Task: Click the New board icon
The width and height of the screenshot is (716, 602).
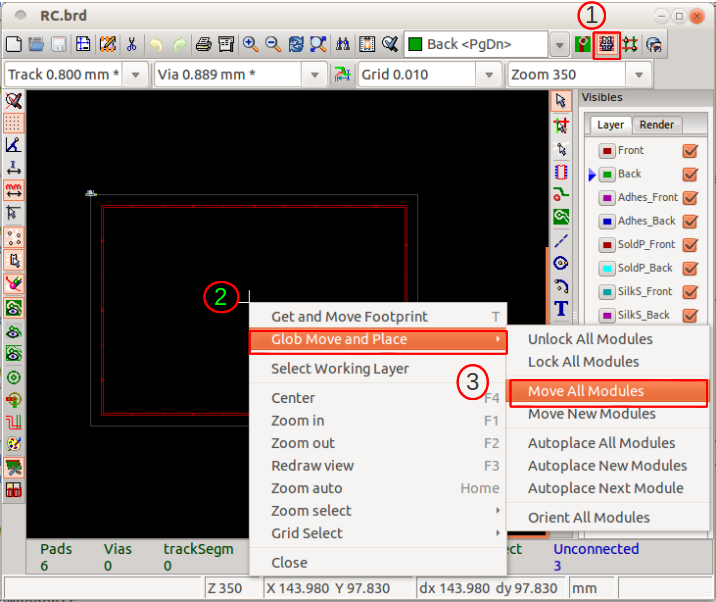Action: [14, 44]
